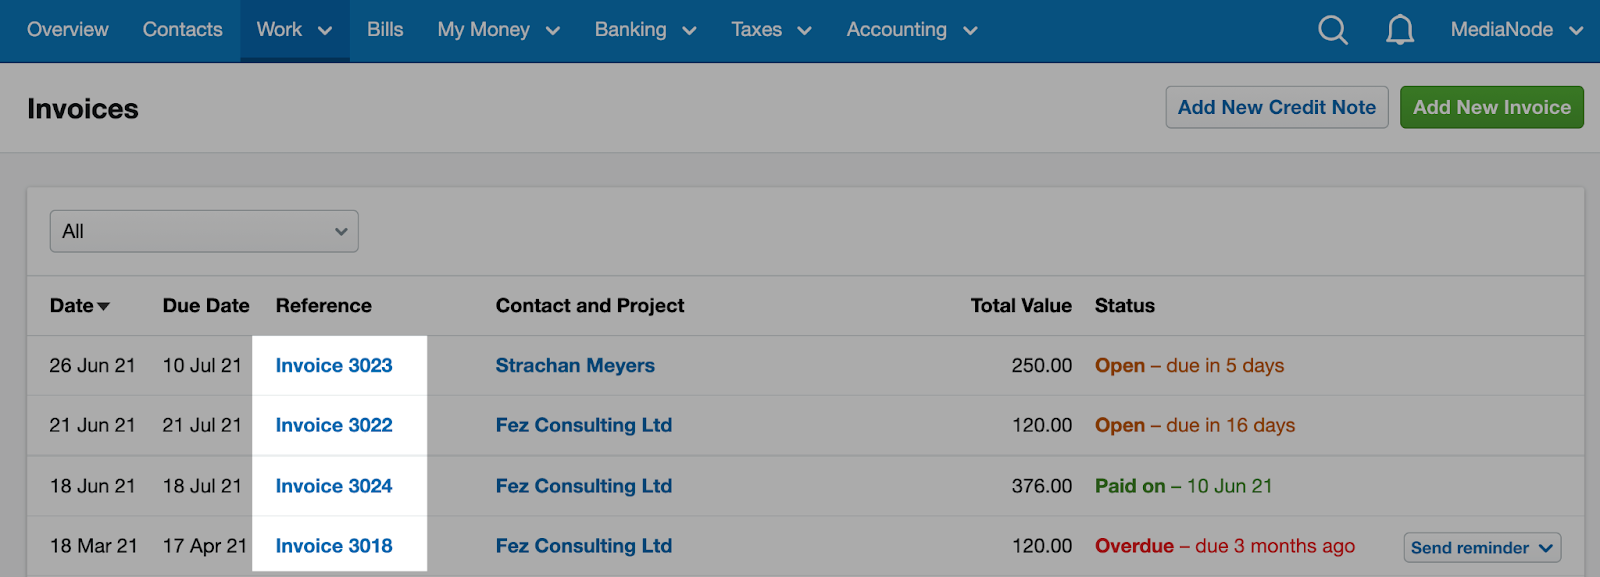Expand the MediaNode account menu
Image resolution: width=1600 pixels, height=577 pixels.
(x=1516, y=30)
